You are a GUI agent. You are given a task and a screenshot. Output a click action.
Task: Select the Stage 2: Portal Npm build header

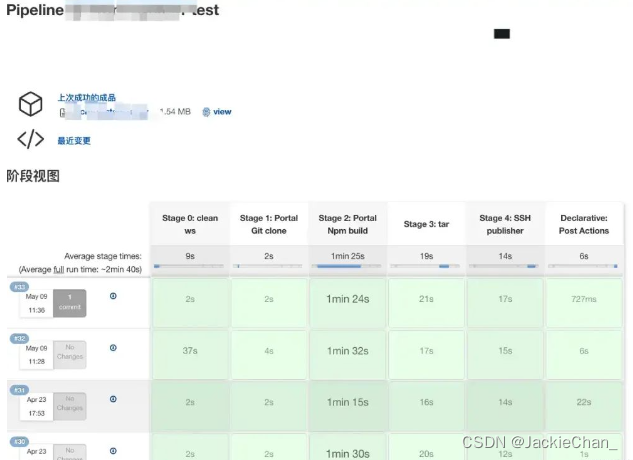click(348, 224)
